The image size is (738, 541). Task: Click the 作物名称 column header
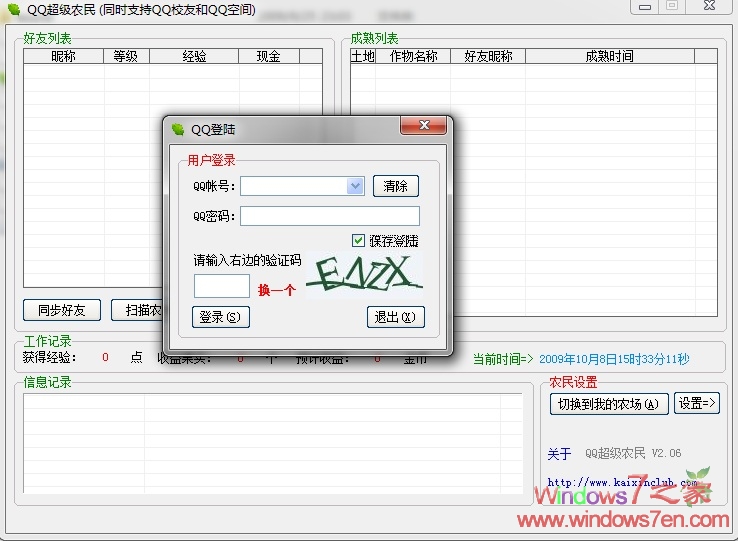pos(413,57)
